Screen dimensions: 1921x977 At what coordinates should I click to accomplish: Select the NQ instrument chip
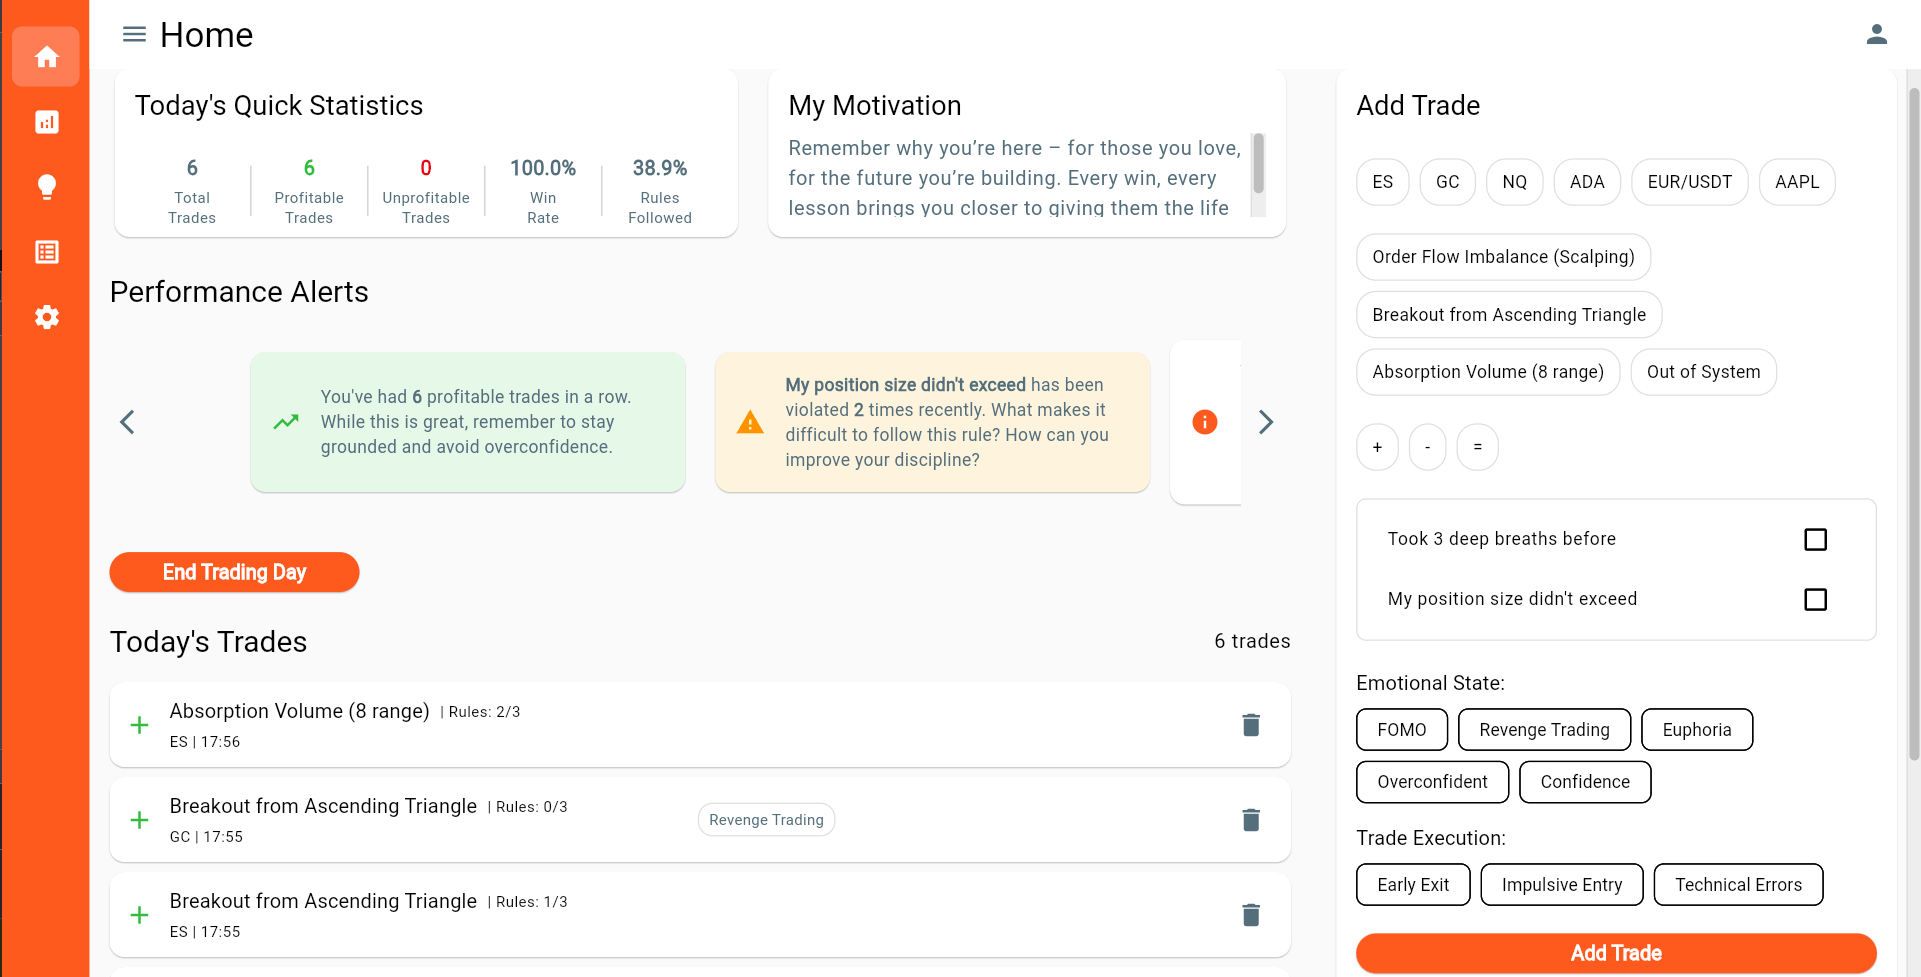(1515, 182)
